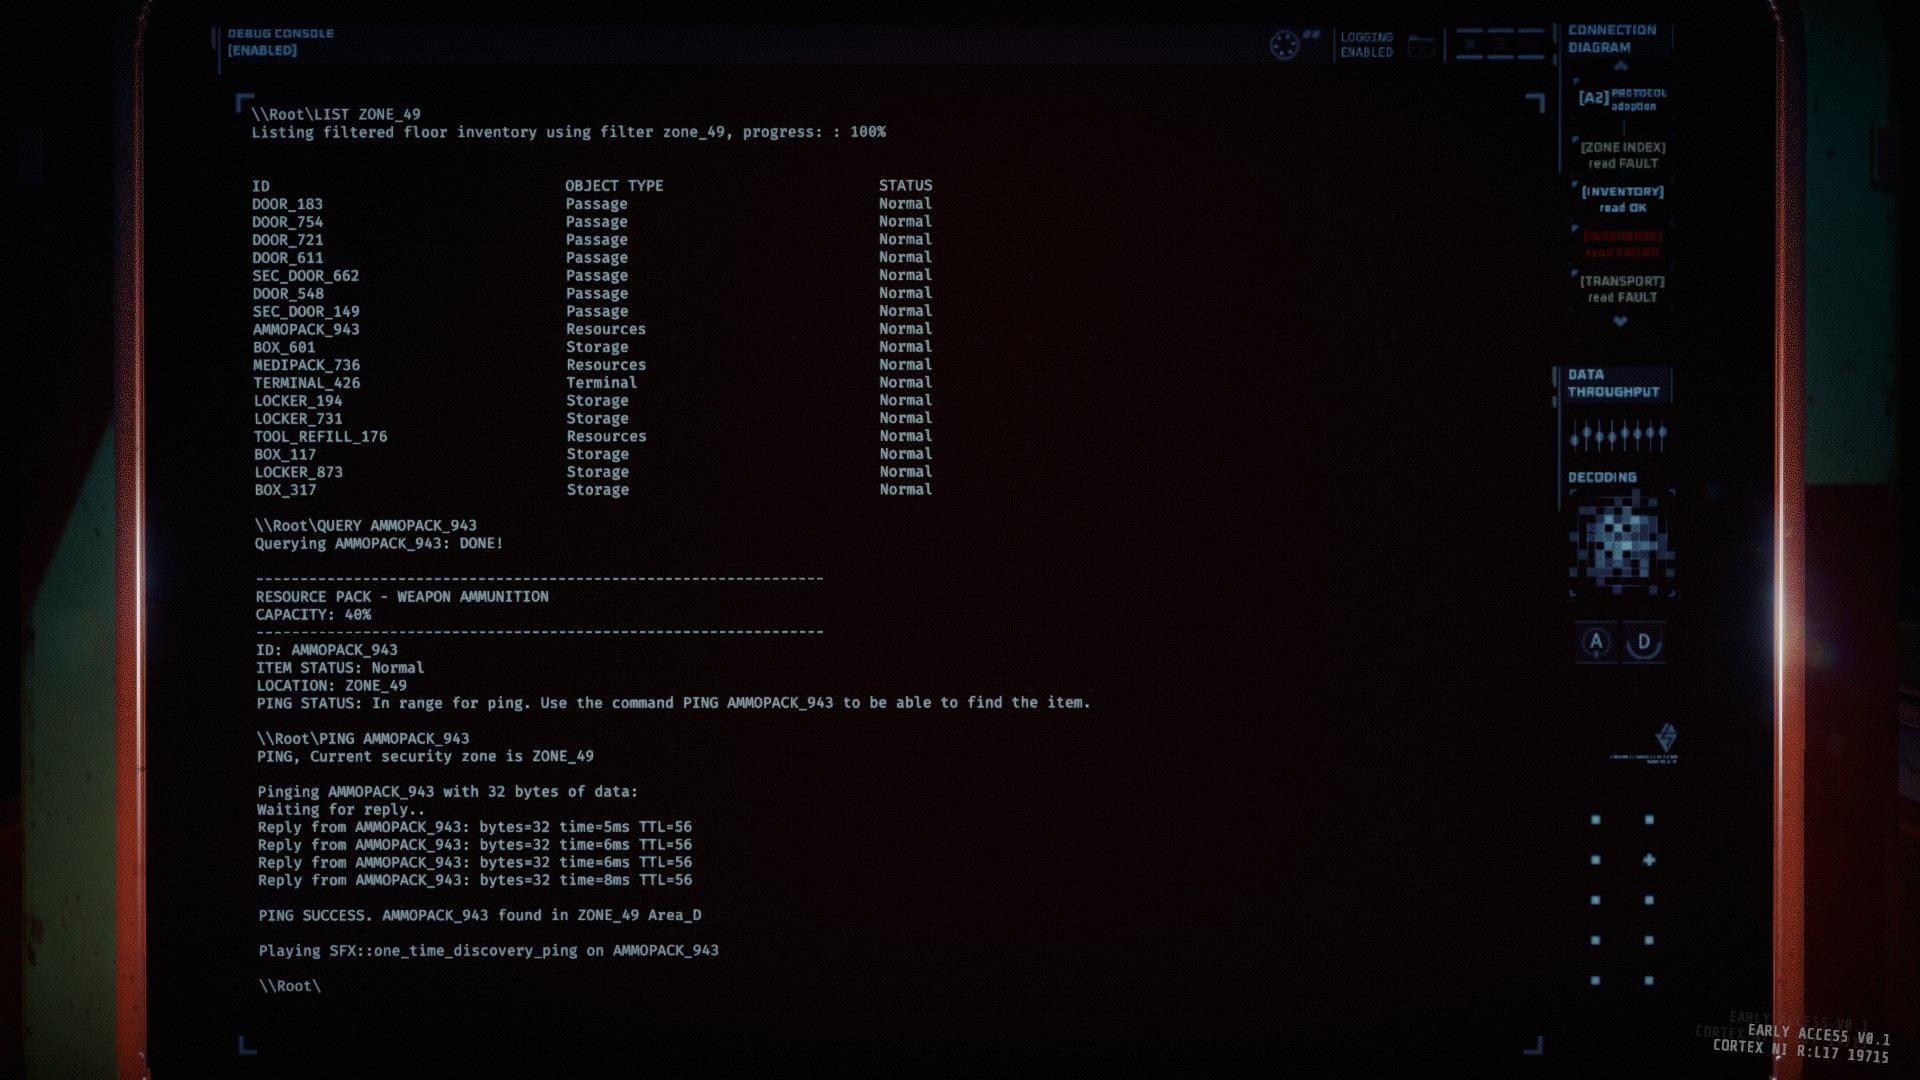1920x1080 pixels.
Task: Click the ITEM STATUS: Normal line
Action: pos(340,667)
